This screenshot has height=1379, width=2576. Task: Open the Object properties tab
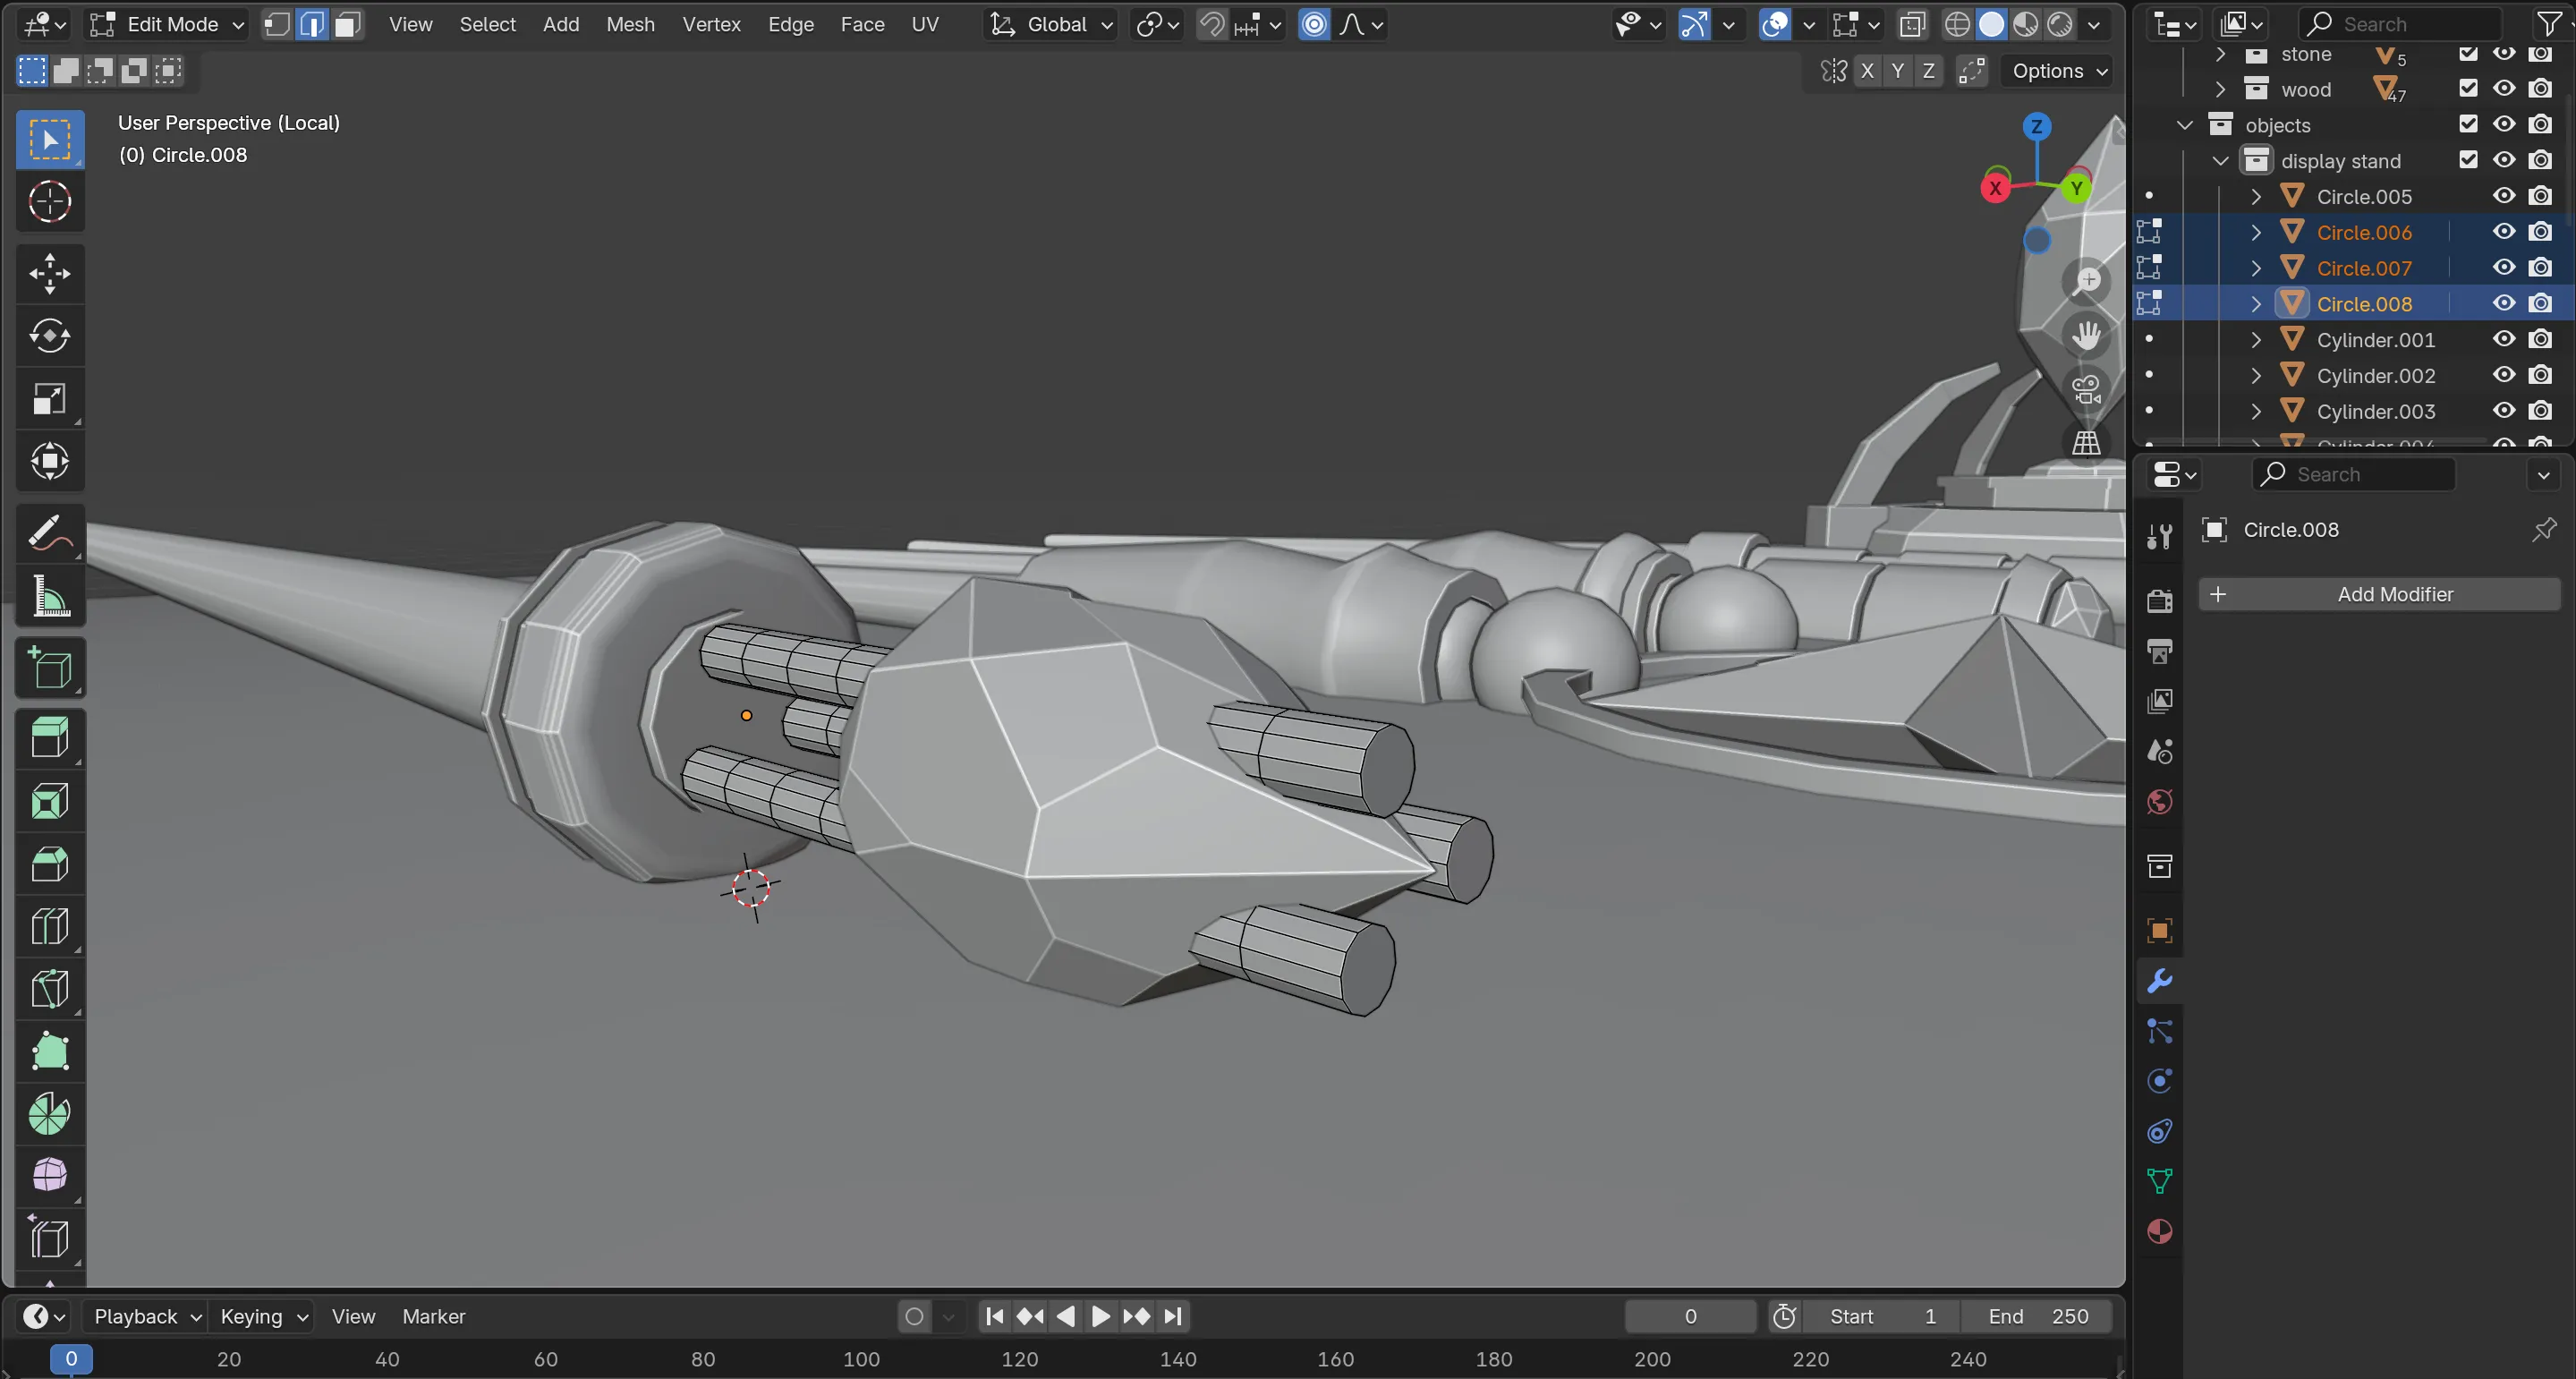2160,931
